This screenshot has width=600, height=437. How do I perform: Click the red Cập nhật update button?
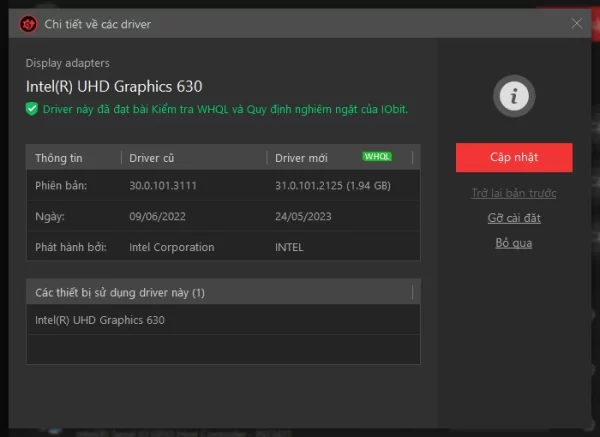(514, 157)
